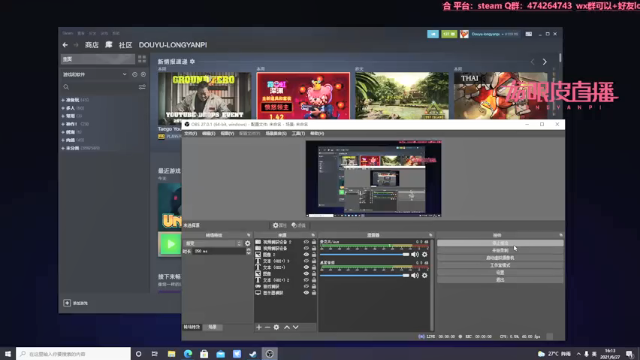Open advanced filter sliders icon in Steam sidebar

142,87
